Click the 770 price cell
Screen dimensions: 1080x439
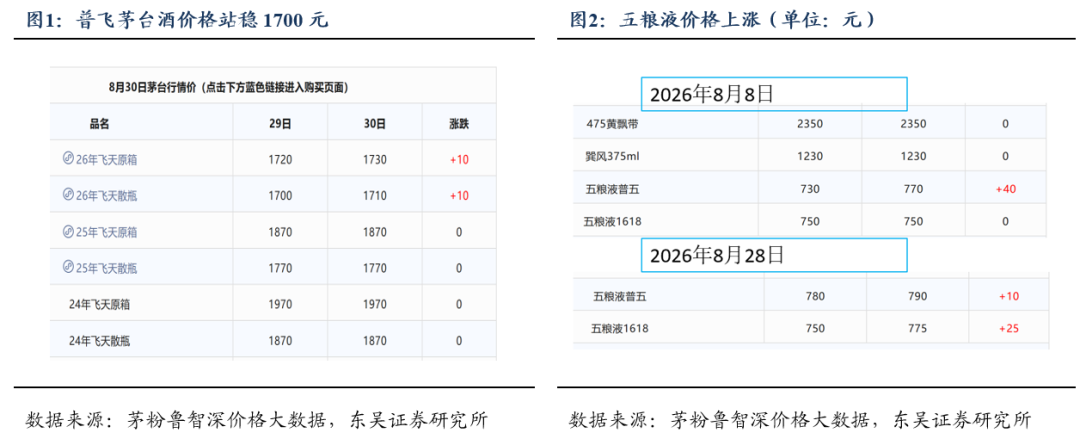point(913,189)
